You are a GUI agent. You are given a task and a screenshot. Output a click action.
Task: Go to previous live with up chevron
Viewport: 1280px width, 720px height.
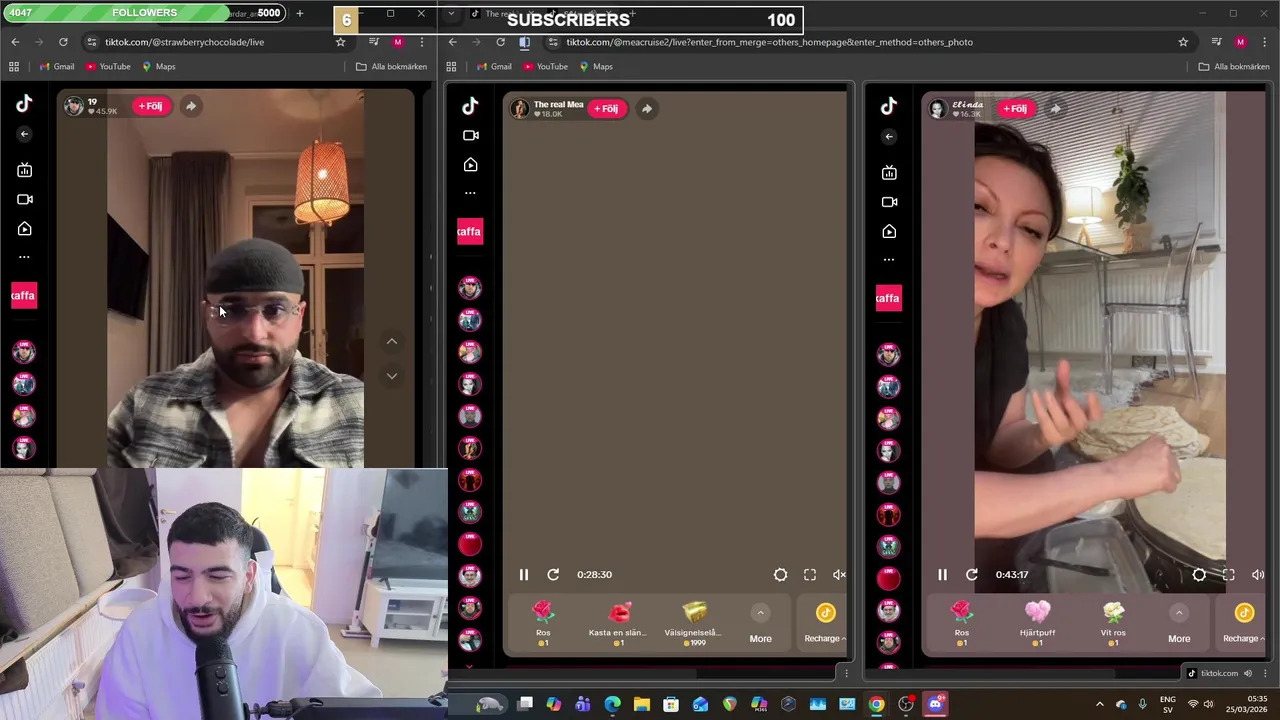[392, 342]
